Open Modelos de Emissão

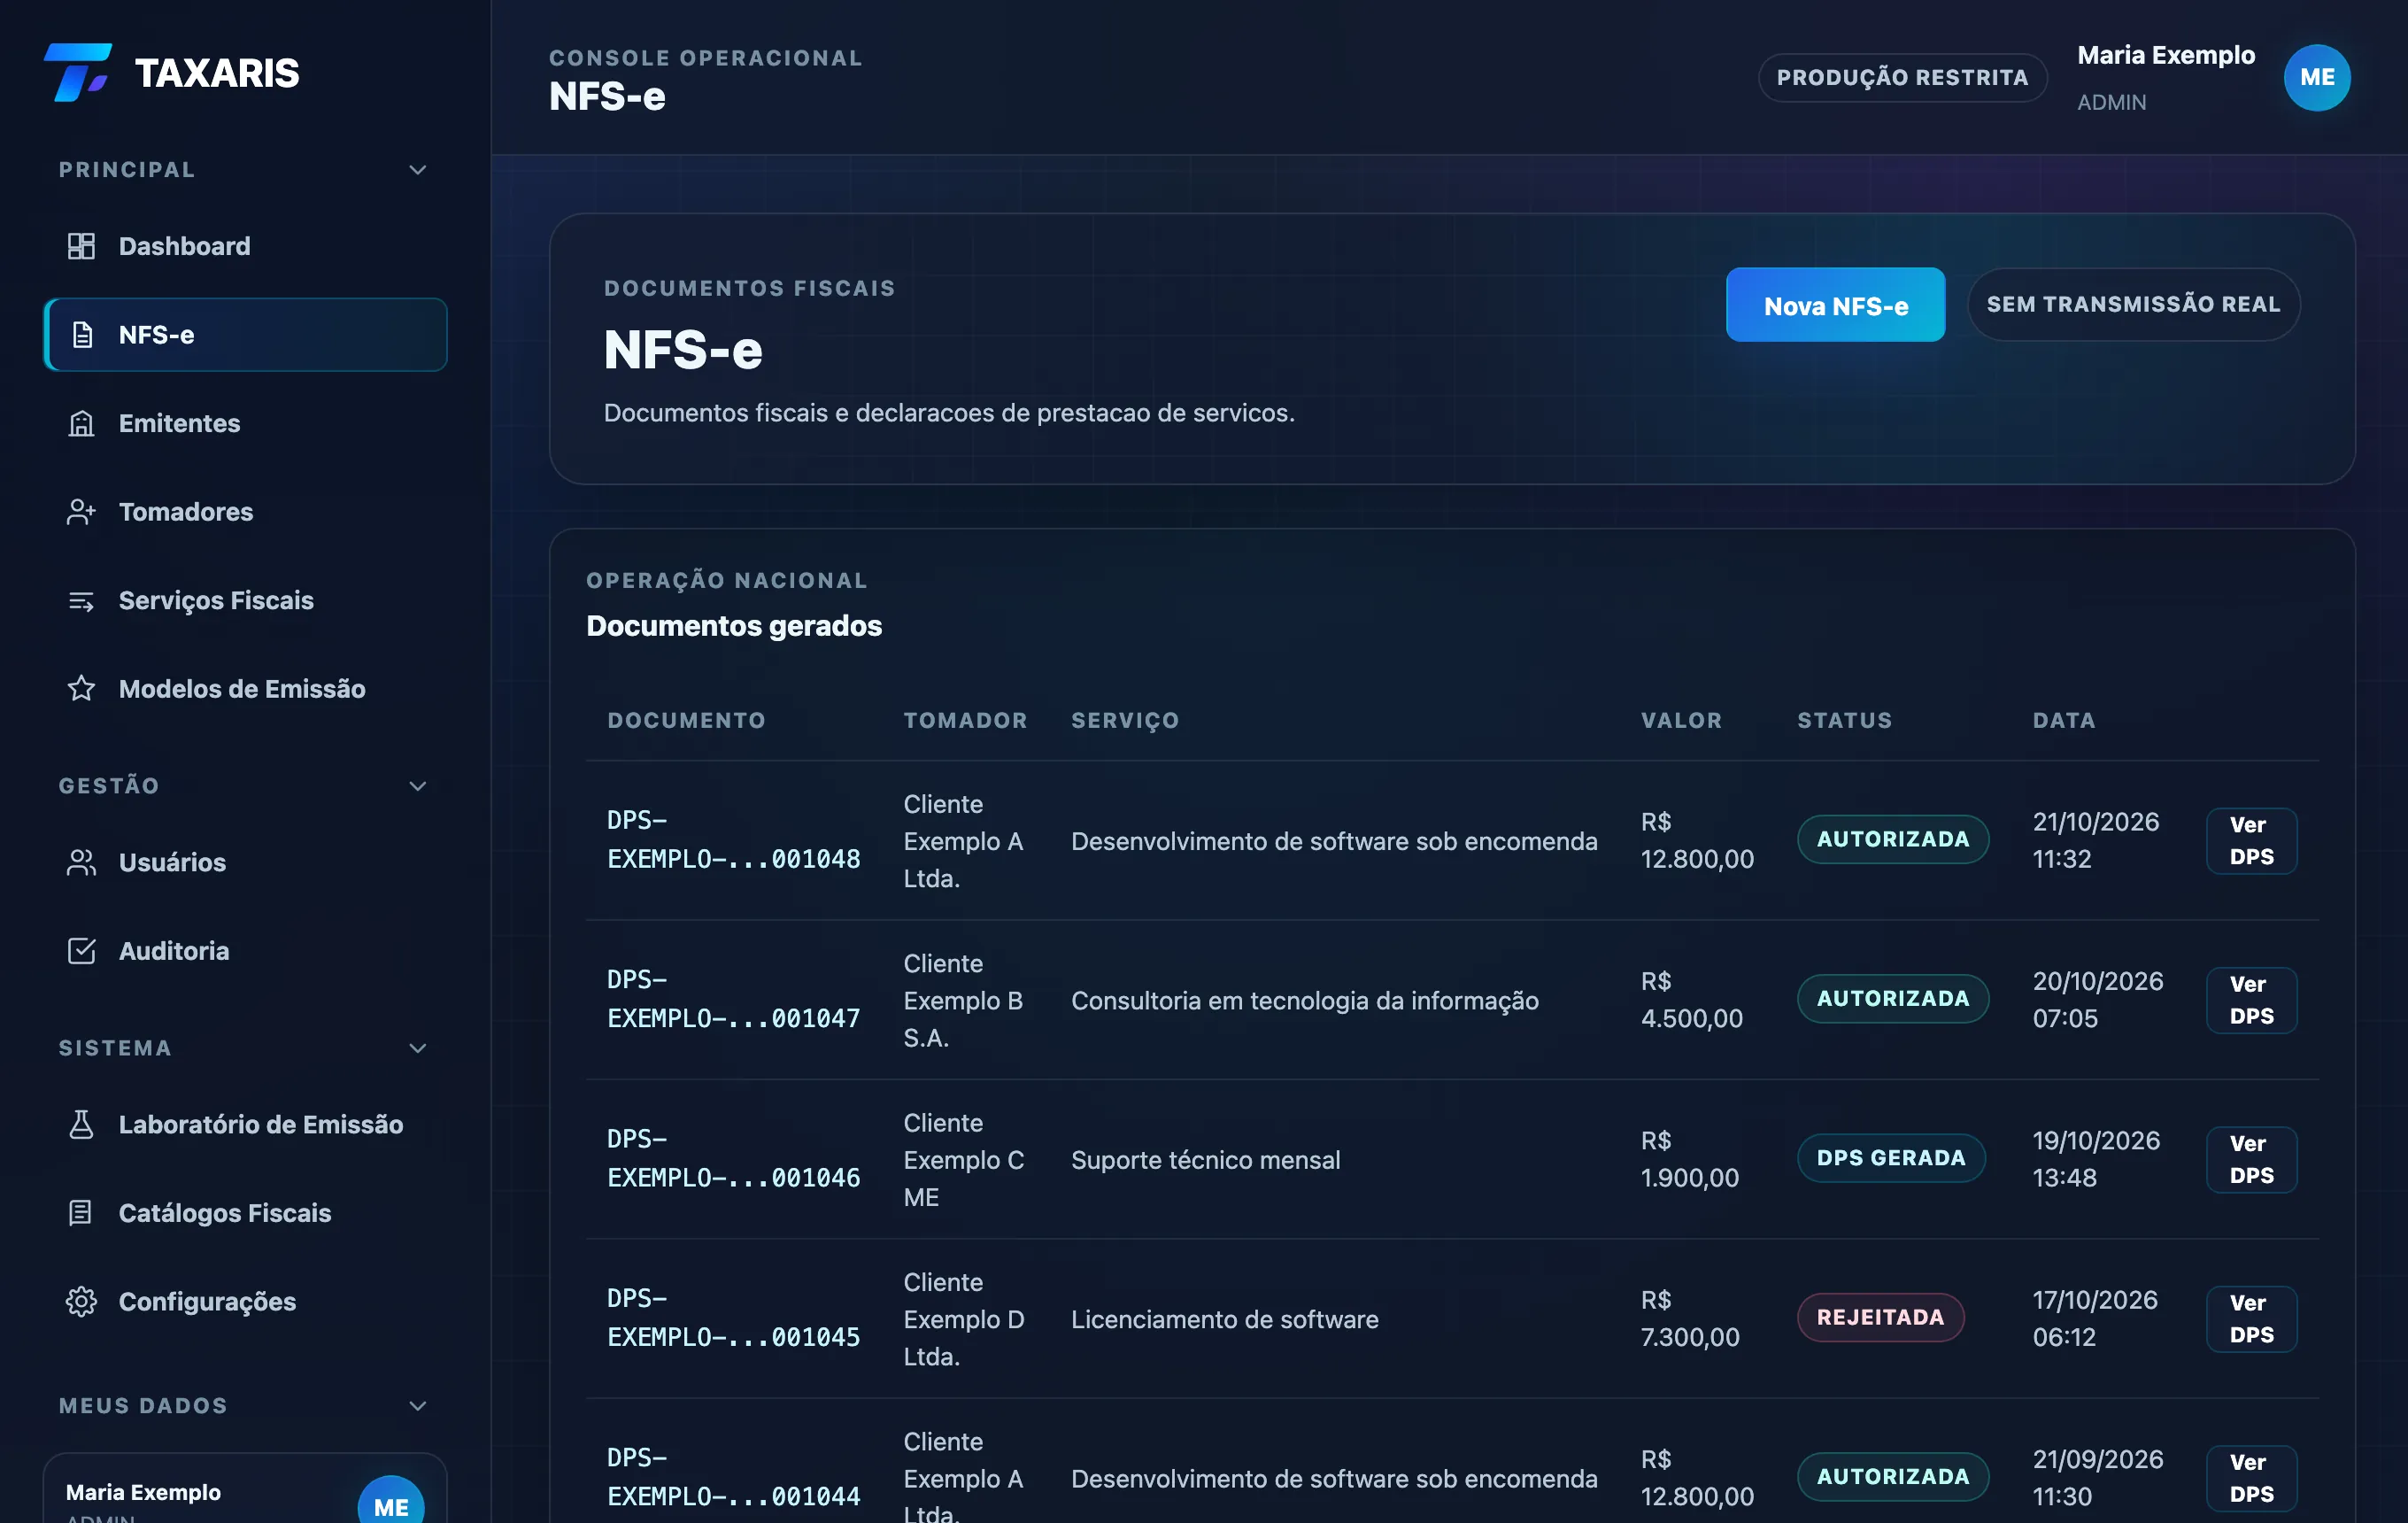coord(245,689)
